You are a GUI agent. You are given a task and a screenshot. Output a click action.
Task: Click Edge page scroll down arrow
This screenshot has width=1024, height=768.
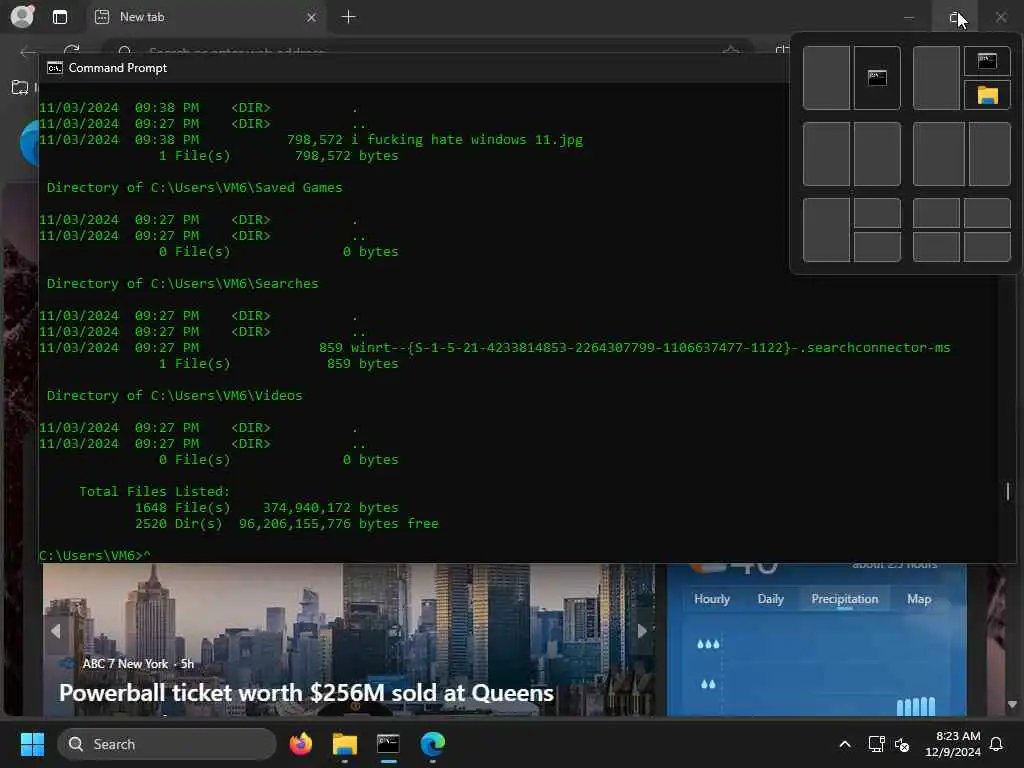click(x=1012, y=704)
